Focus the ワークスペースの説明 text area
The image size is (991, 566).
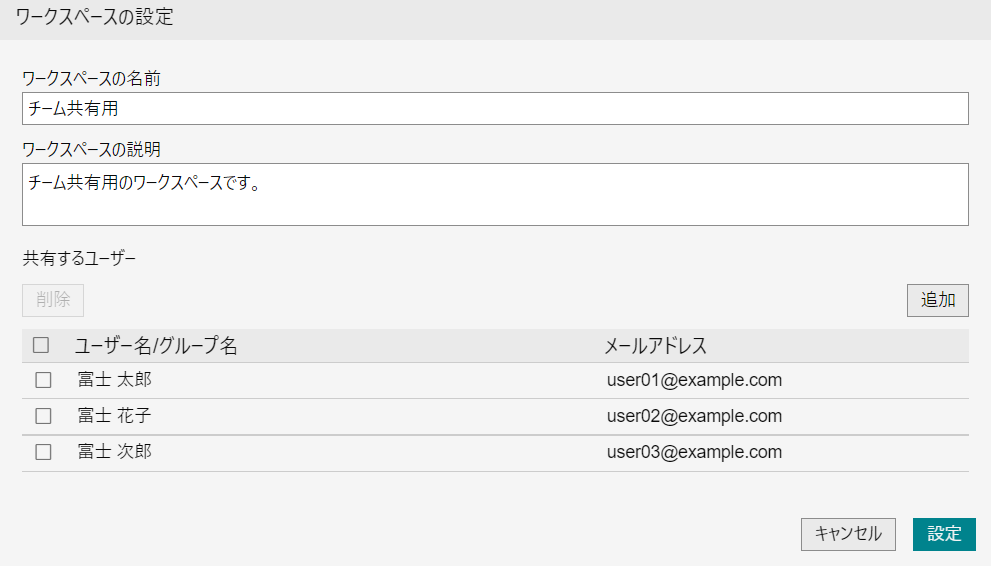click(x=494, y=194)
